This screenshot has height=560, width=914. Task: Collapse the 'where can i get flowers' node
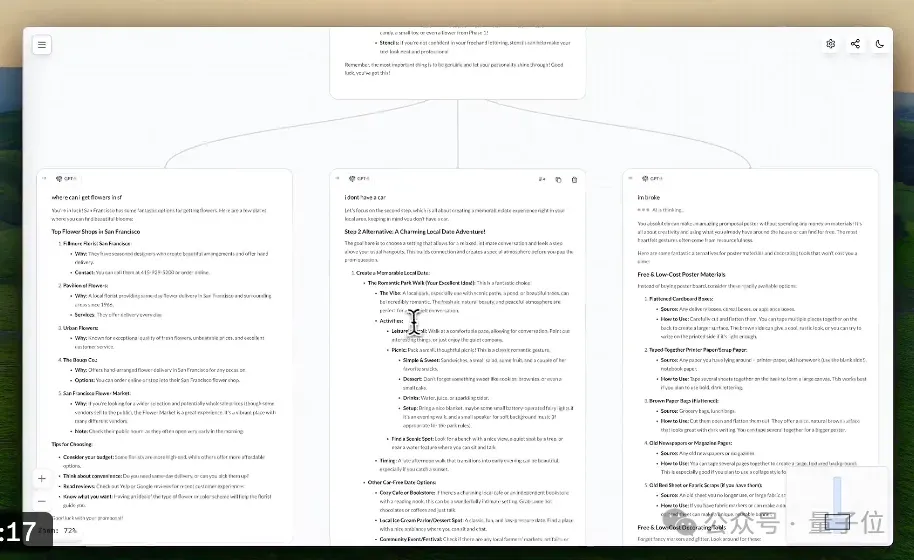(x=44, y=178)
